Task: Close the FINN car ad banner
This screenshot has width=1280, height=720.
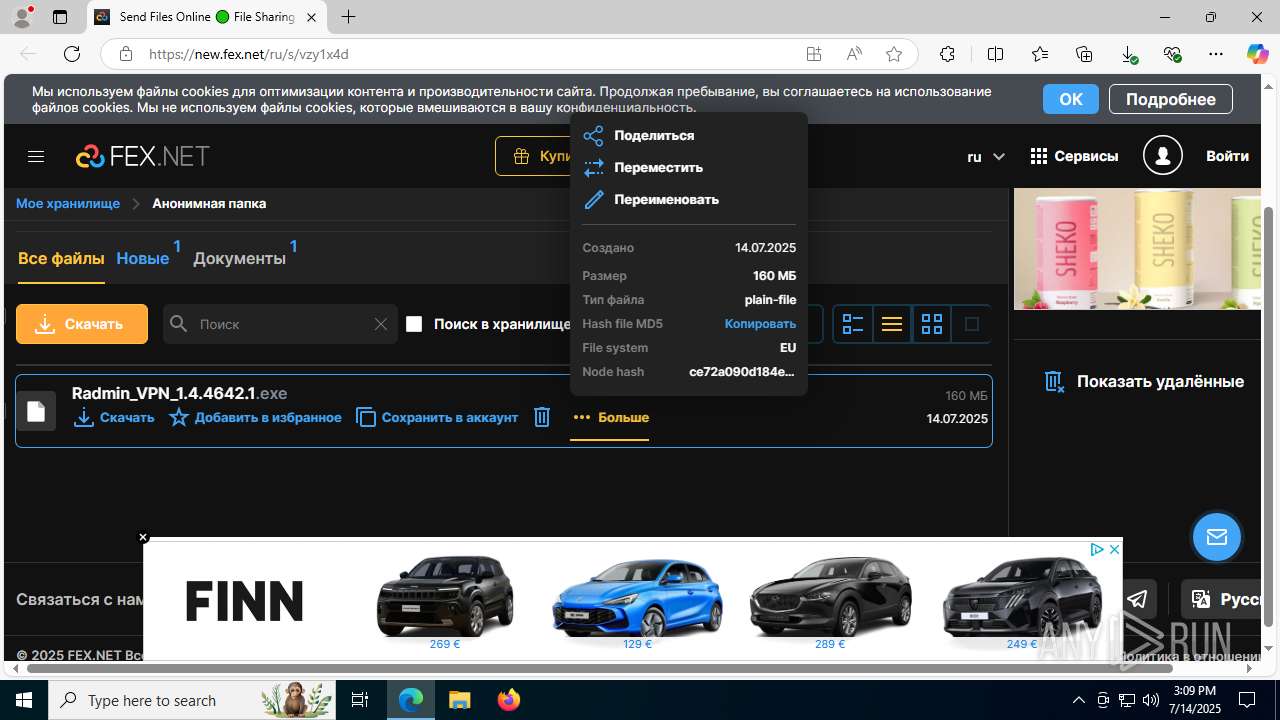Action: tap(143, 538)
